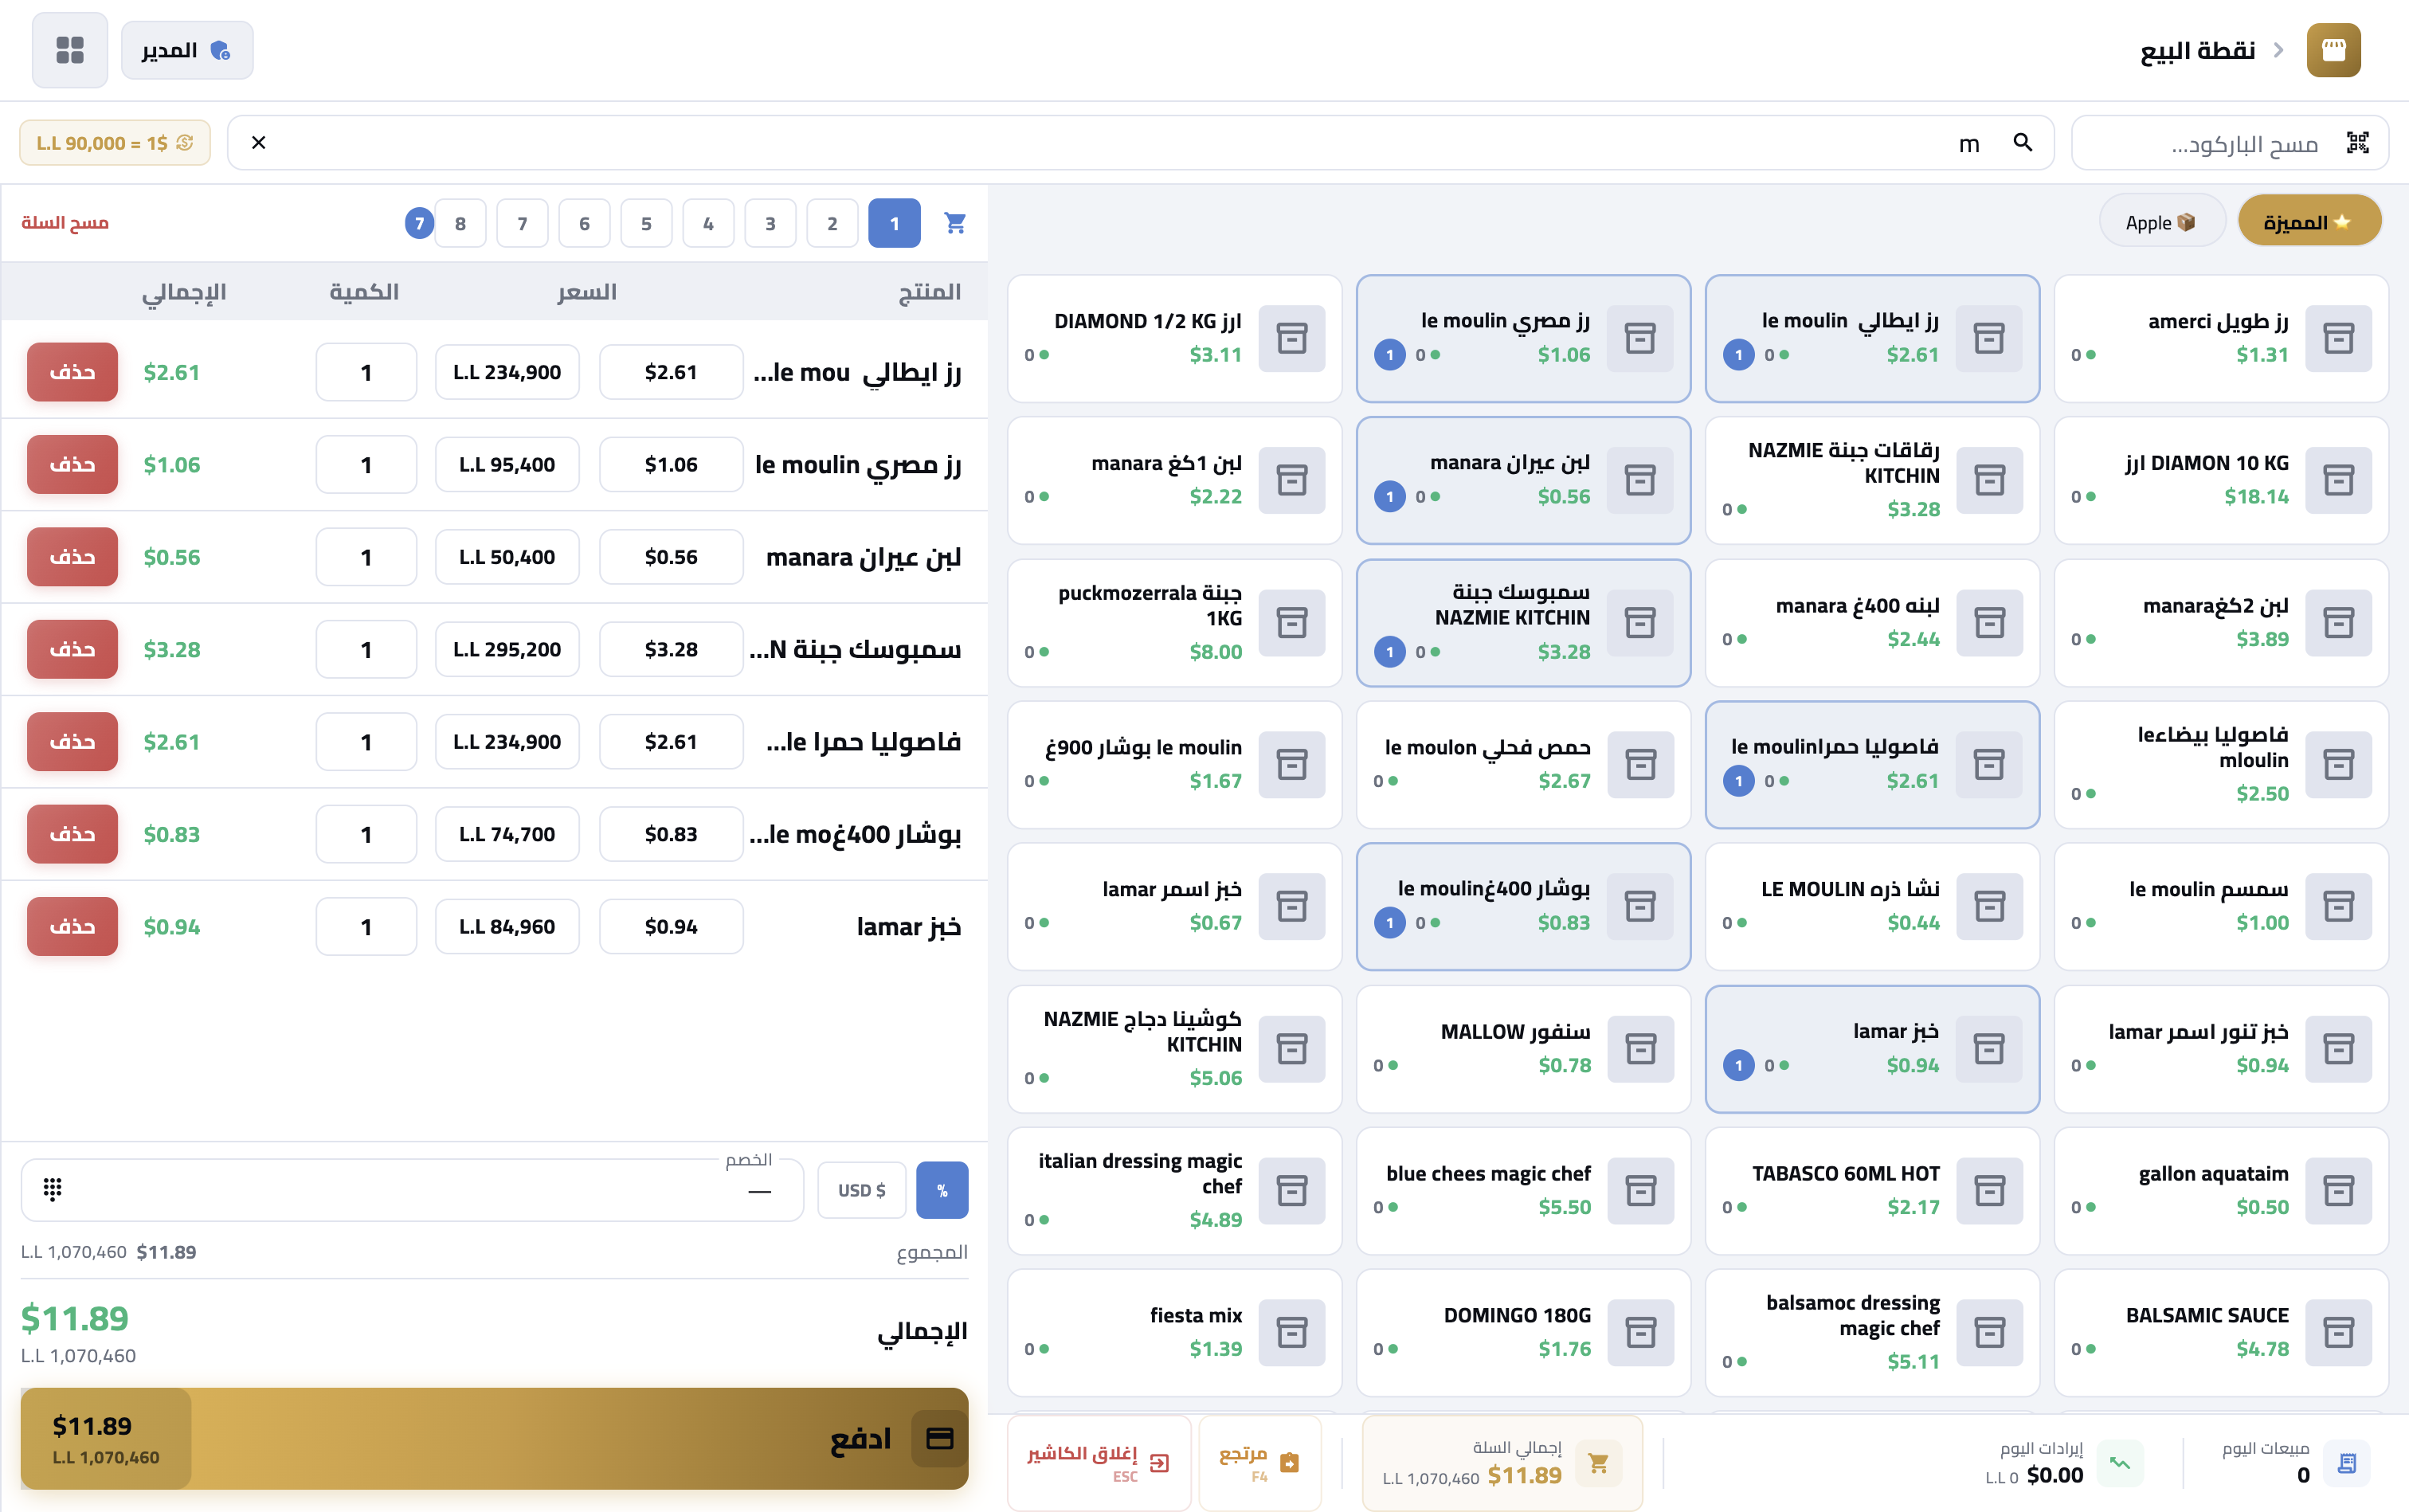Select the Apple category tab
Image resolution: width=2409 pixels, height=1512 pixels.
(2160, 222)
